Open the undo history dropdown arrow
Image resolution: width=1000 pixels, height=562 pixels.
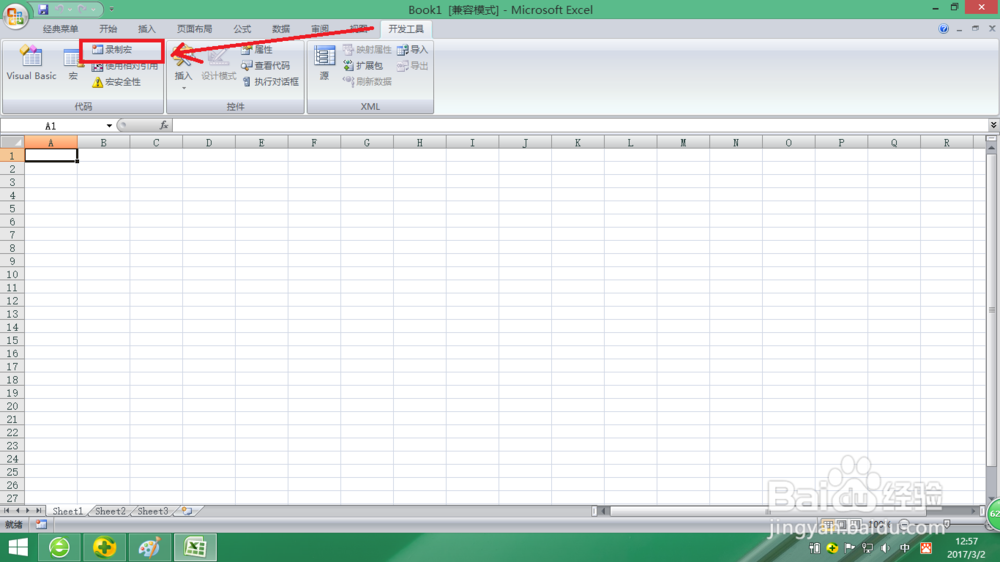coord(70,10)
